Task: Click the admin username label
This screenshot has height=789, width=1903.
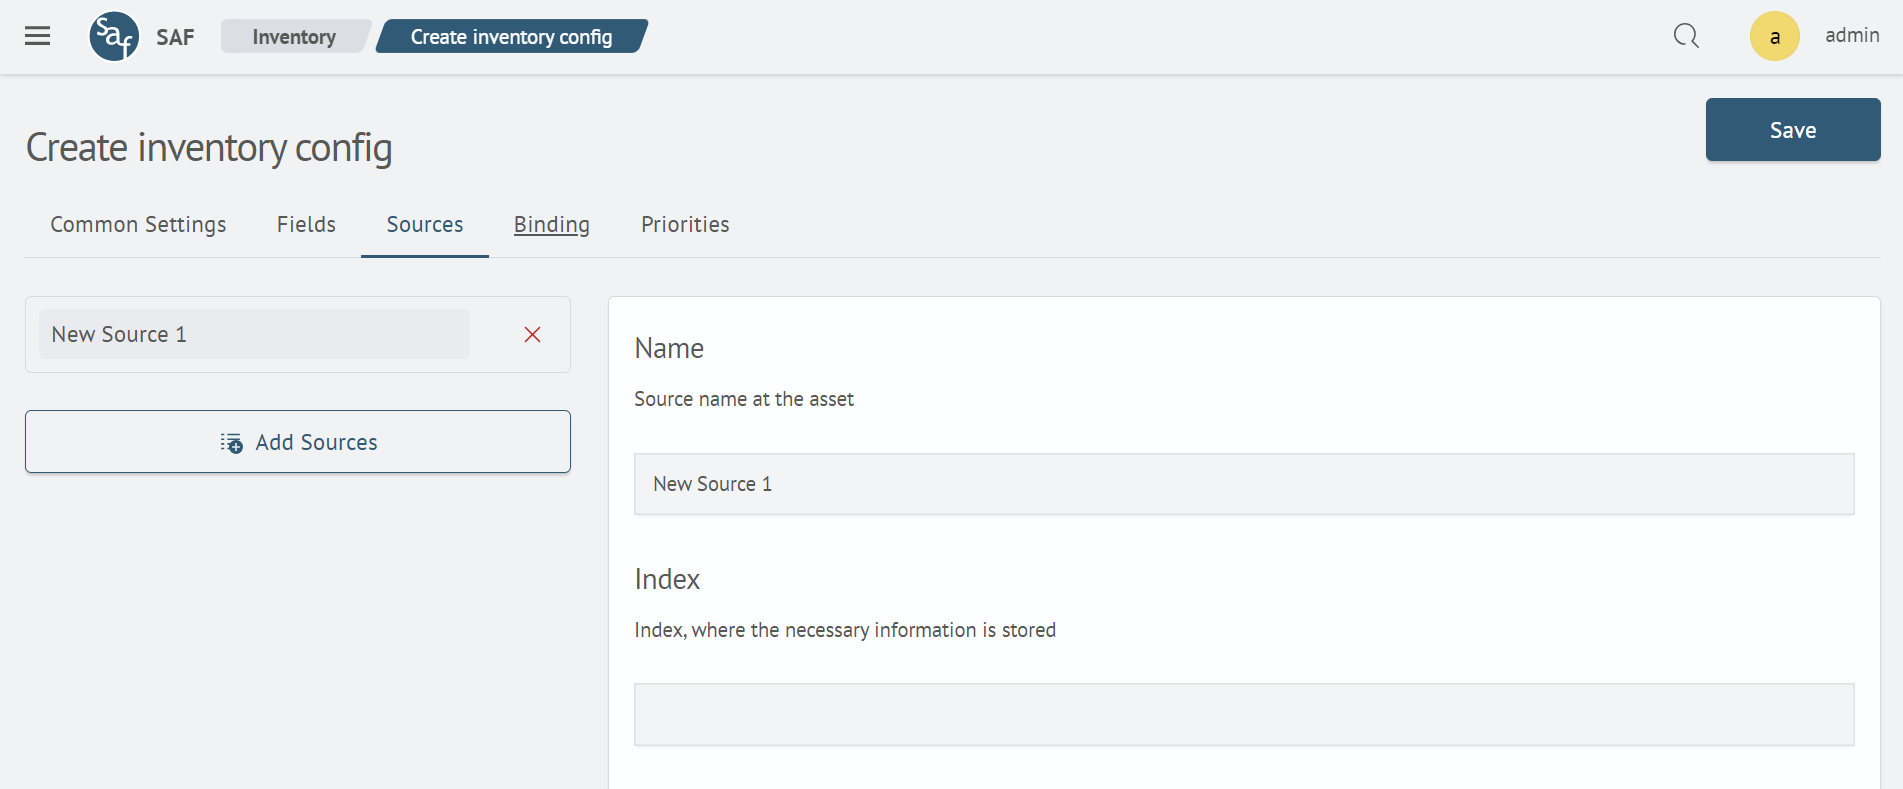Action: pyautogui.click(x=1852, y=35)
